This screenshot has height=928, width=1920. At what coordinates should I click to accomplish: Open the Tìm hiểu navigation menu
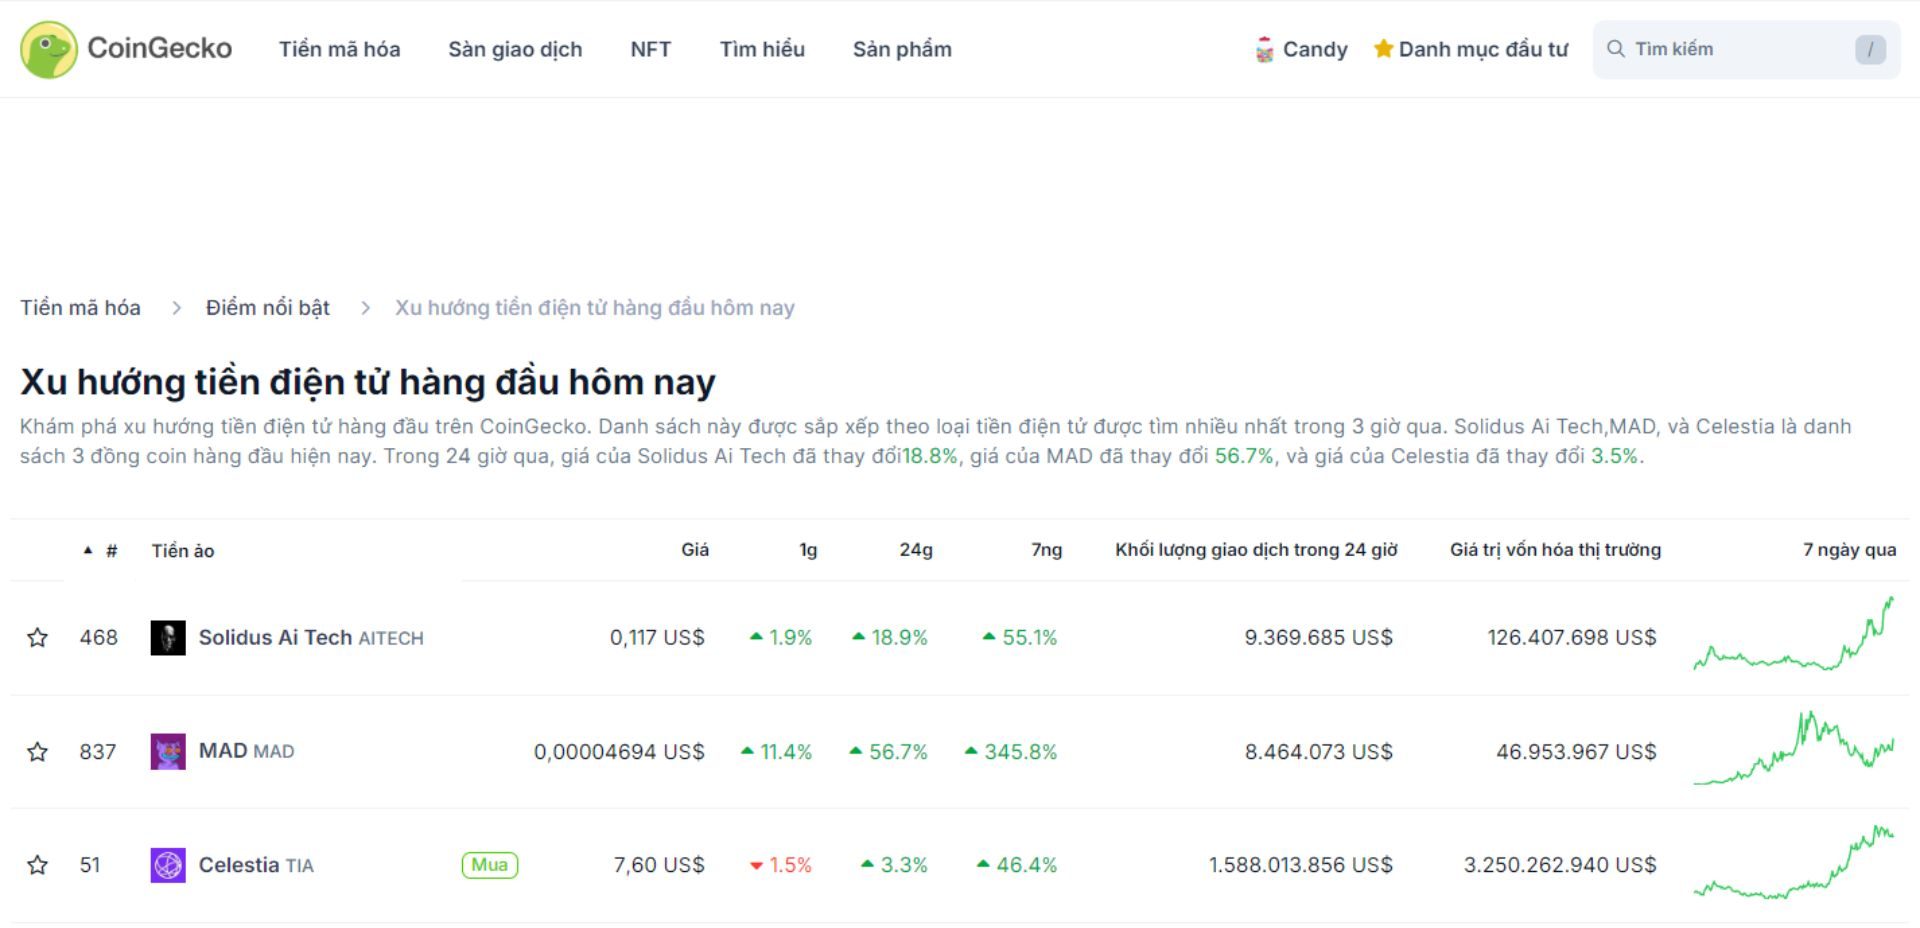point(763,49)
